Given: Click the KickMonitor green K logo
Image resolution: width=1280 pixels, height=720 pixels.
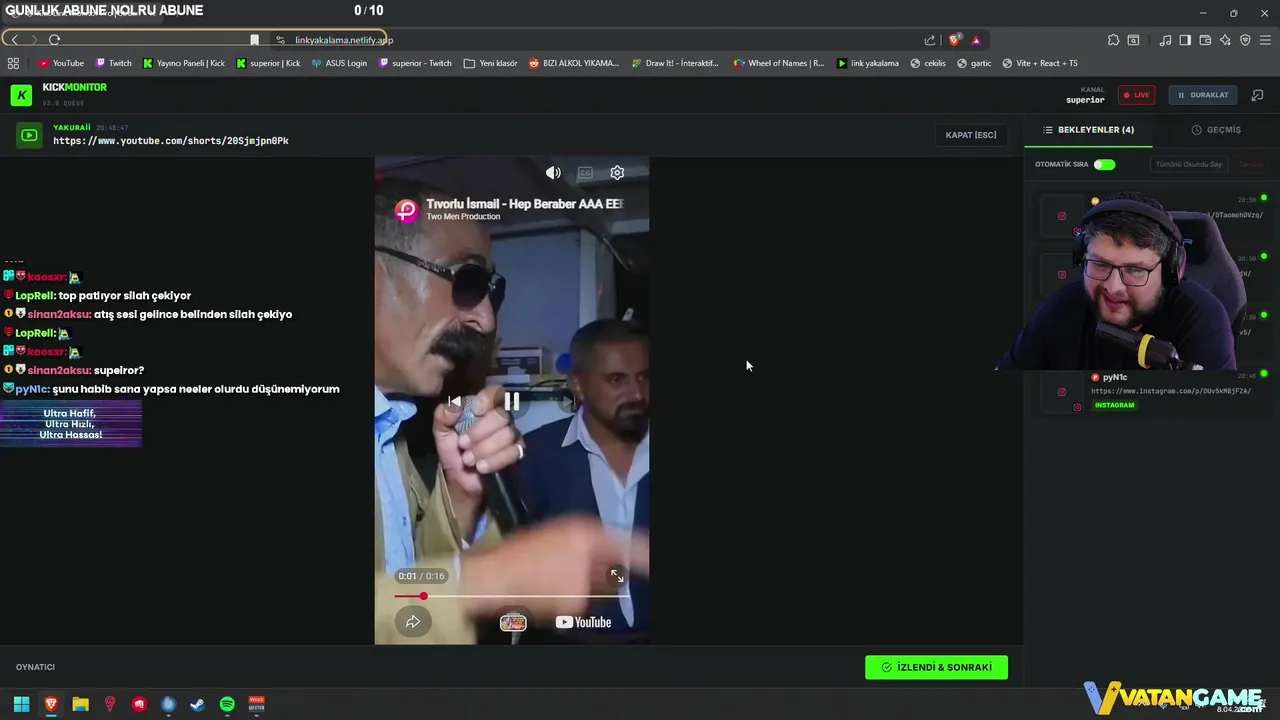Looking at the screenshot, I should (x=21, y=95).
